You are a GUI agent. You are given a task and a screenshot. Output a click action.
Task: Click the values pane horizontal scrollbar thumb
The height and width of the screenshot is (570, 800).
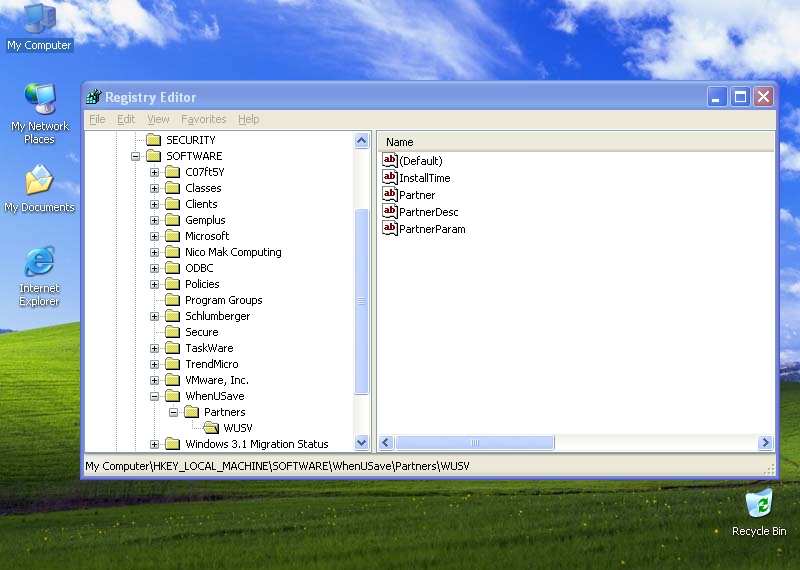pos(474,442)
